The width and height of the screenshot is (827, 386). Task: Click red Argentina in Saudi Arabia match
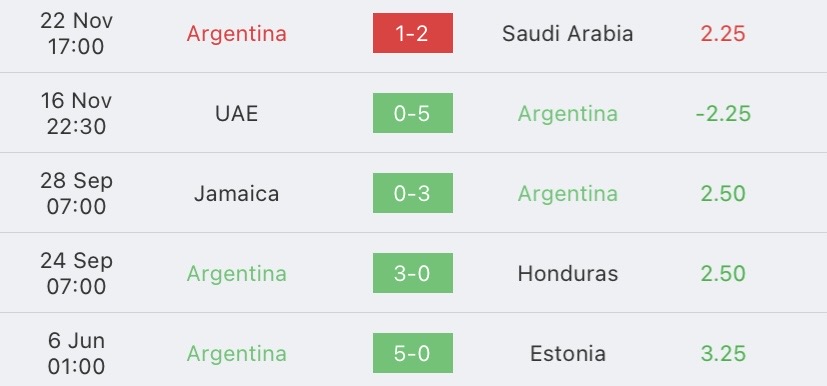236,34
